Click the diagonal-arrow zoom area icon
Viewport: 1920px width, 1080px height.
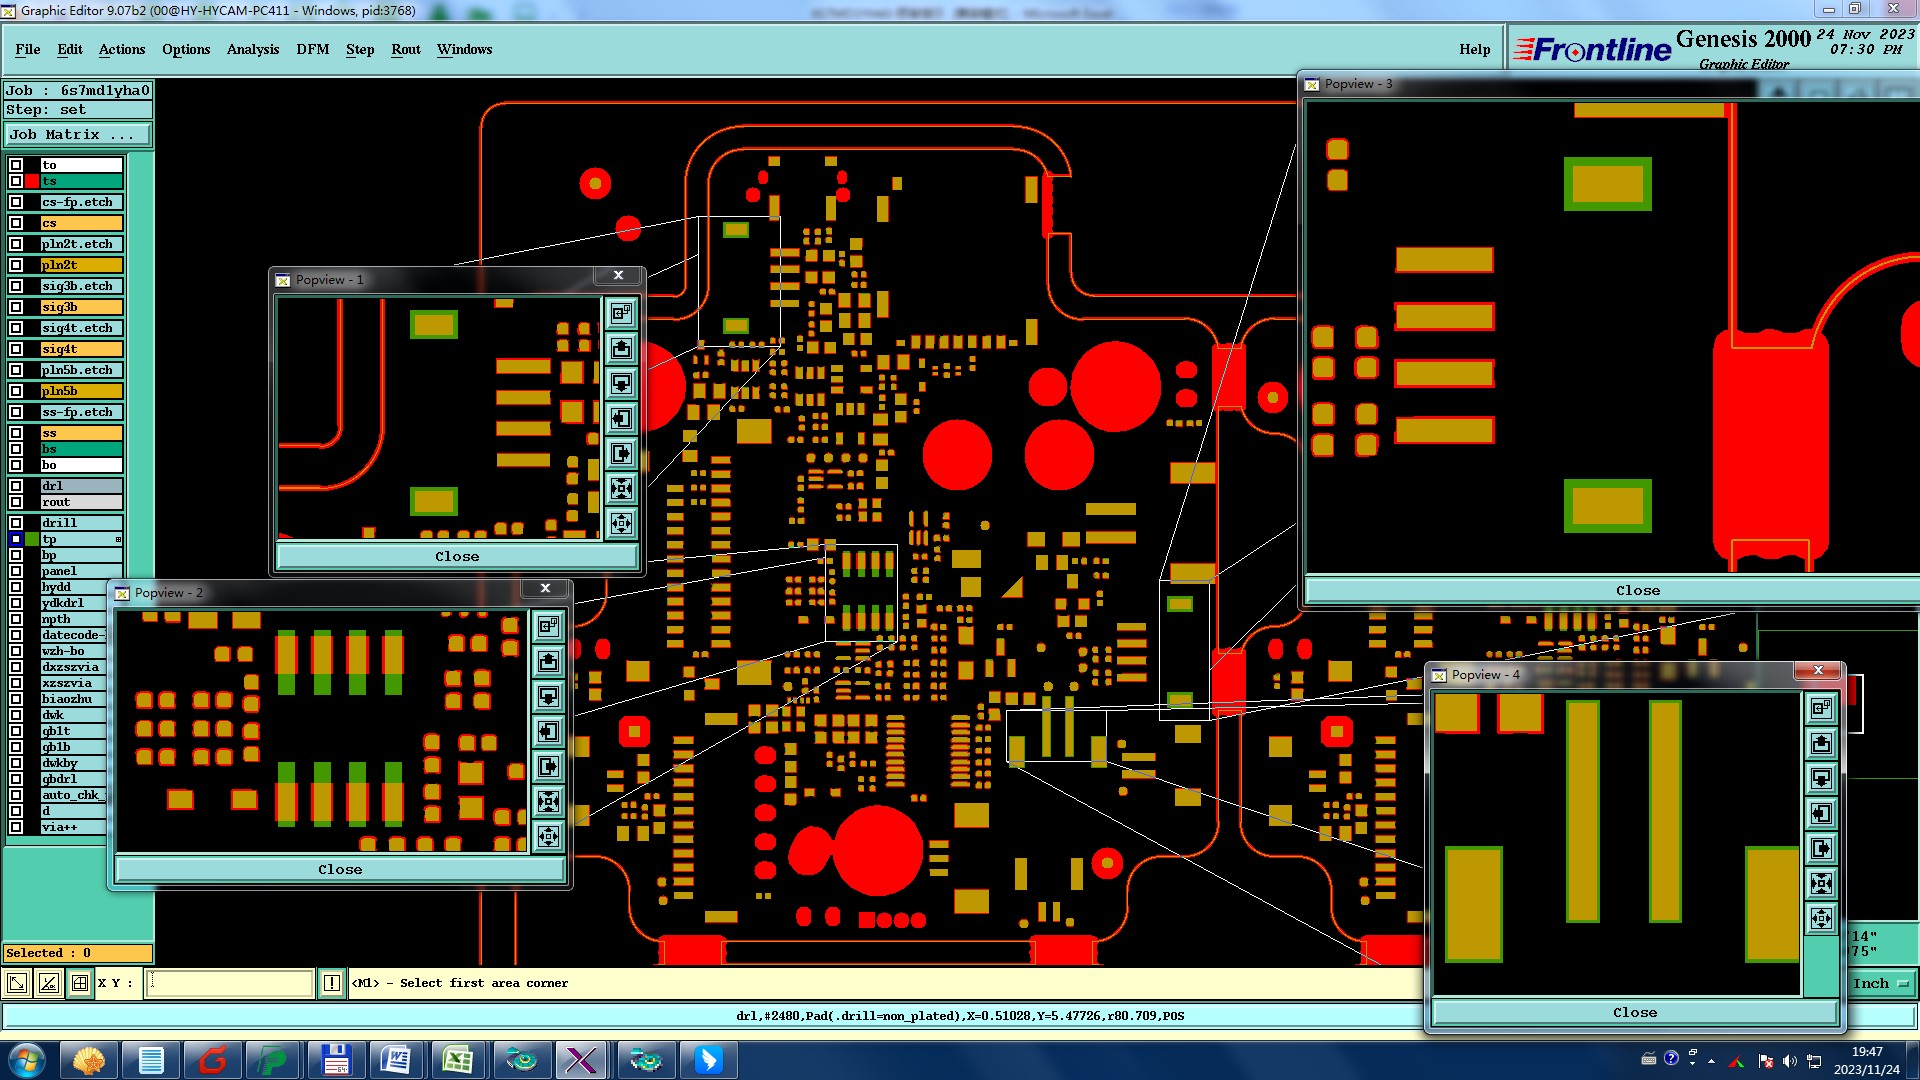[17, 983]
